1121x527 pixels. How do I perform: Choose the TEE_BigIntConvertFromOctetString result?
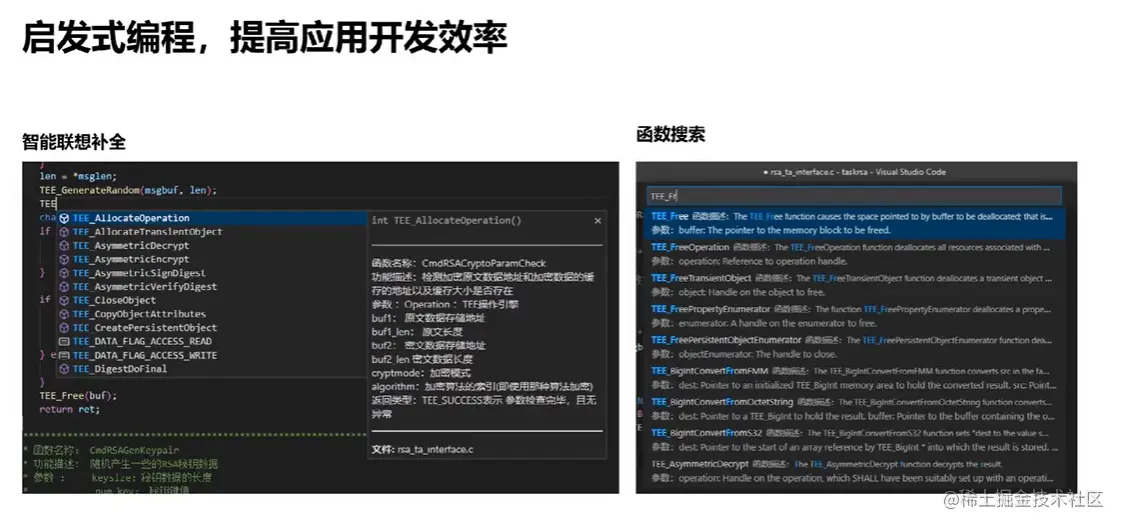click(856, 408)
